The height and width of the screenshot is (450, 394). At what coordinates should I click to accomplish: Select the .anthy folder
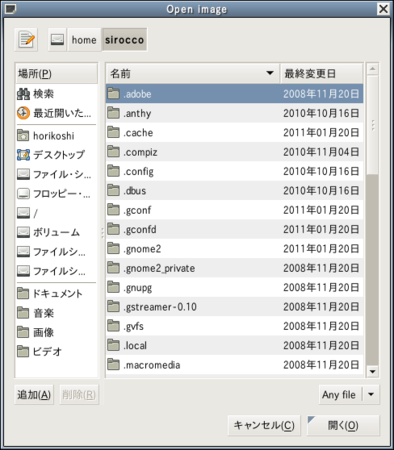235,113
